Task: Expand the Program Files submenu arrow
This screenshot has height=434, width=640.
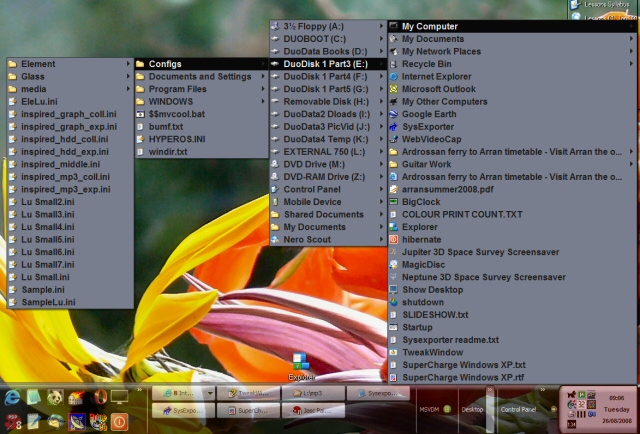Action: click(x=263, y=89)
